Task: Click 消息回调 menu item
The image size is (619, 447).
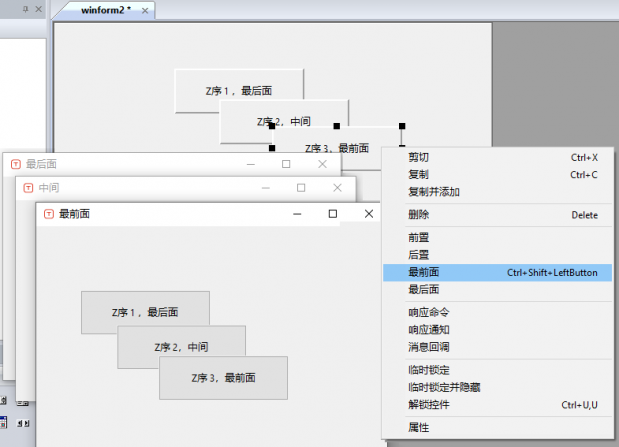Action: (x=497, y=347)
